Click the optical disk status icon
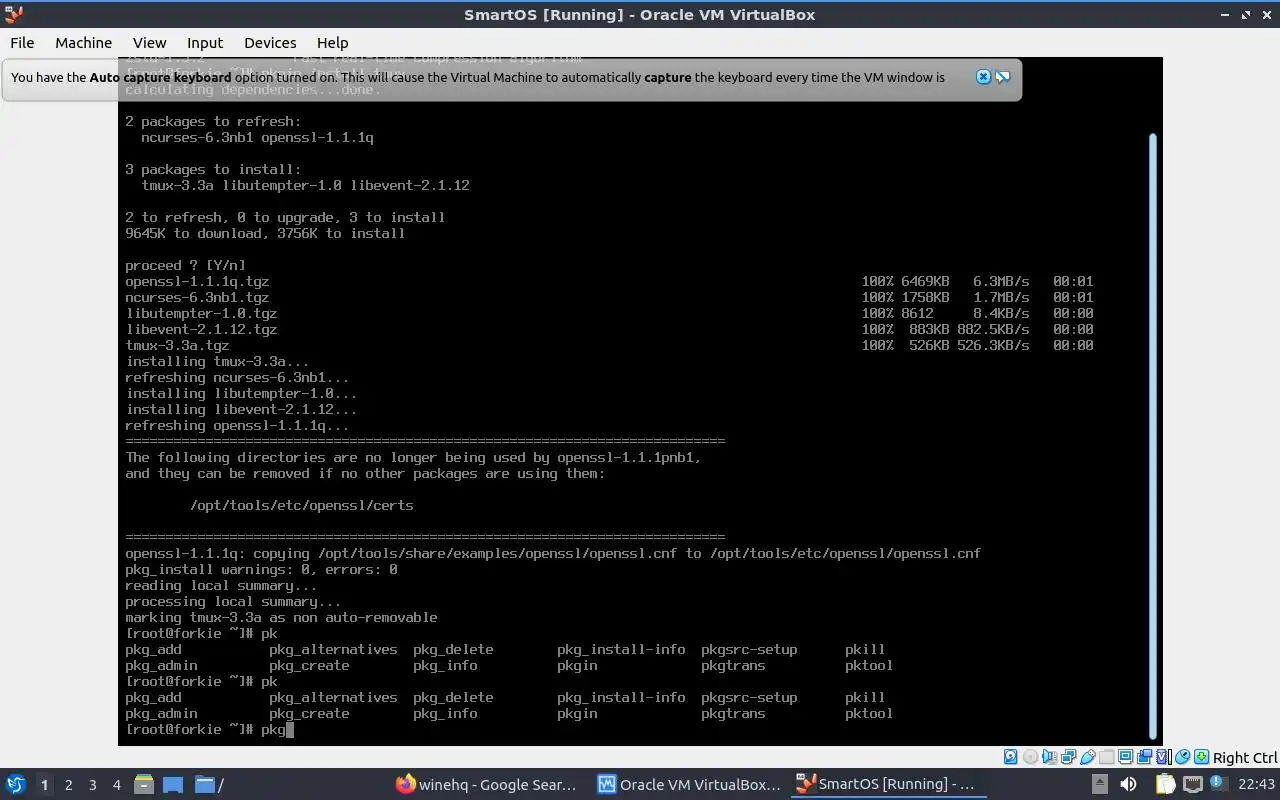The width and height of the screenshot is (1280, 800). (1031, 757)
